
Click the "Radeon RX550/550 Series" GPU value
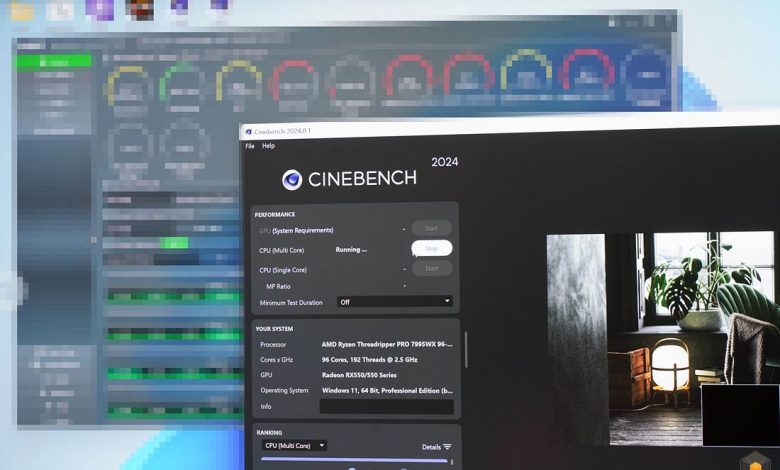[359, 375]
